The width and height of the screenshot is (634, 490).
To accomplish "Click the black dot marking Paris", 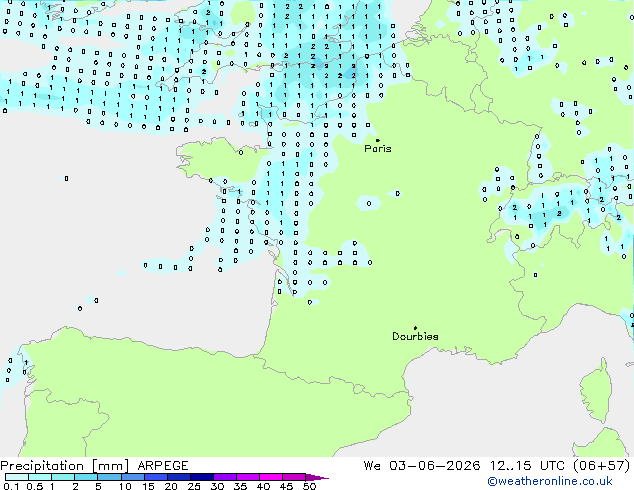I will 378,140.
